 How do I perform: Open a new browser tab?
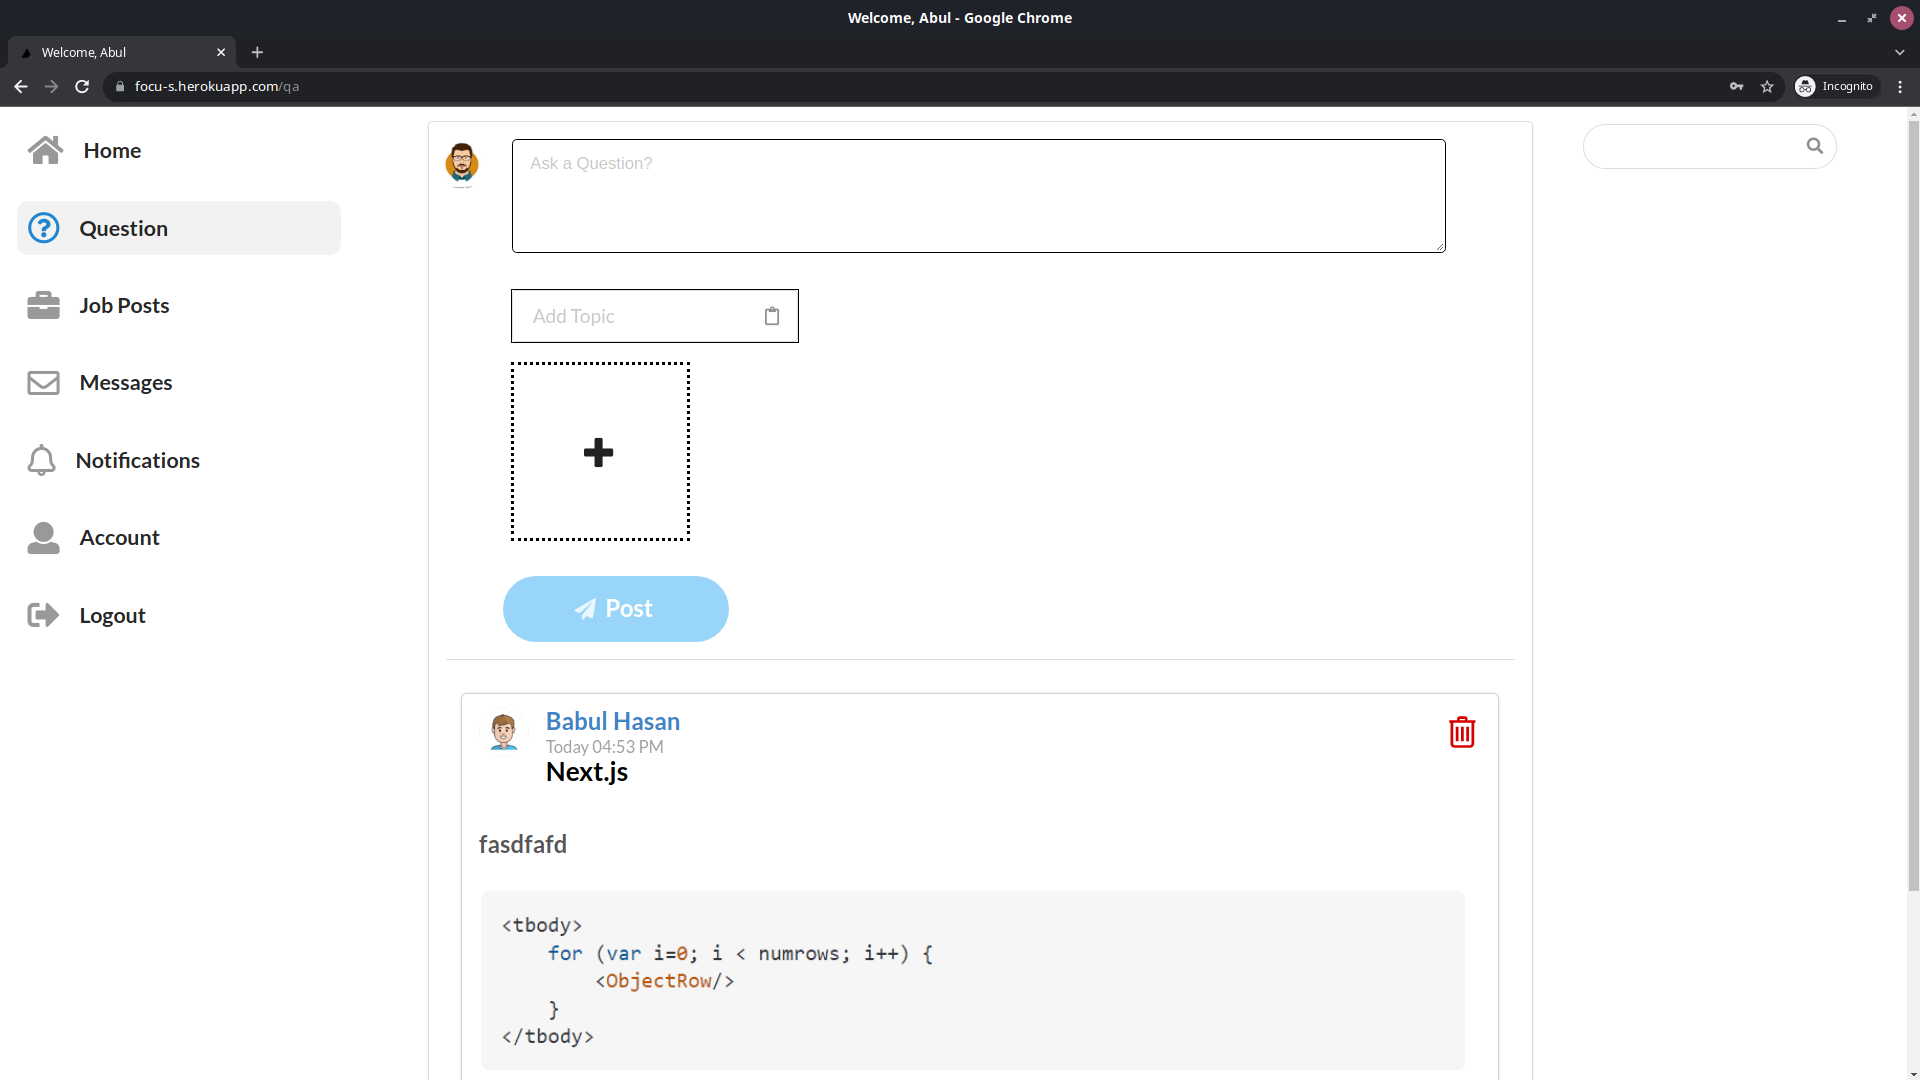[257, 52]
